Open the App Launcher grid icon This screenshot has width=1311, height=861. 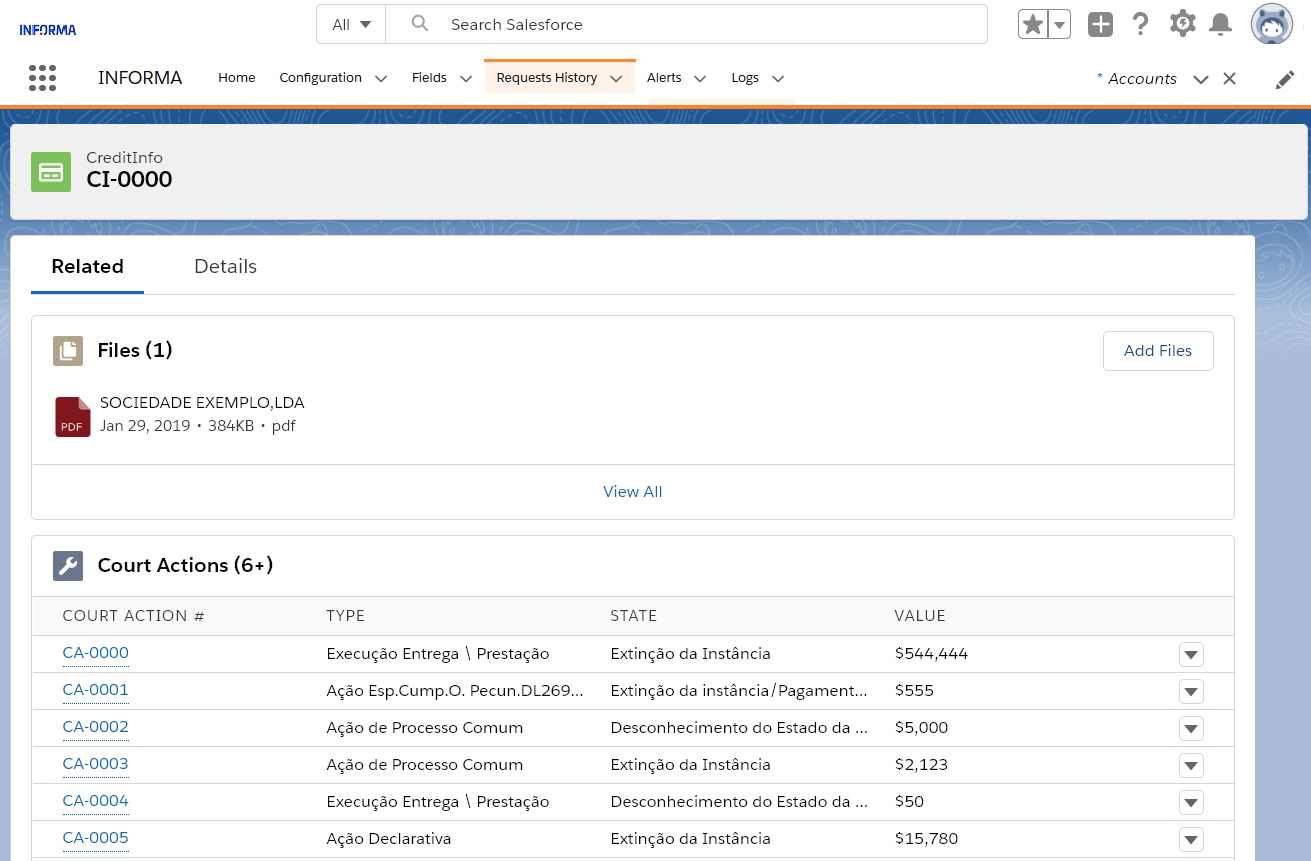tap(43, 78)
